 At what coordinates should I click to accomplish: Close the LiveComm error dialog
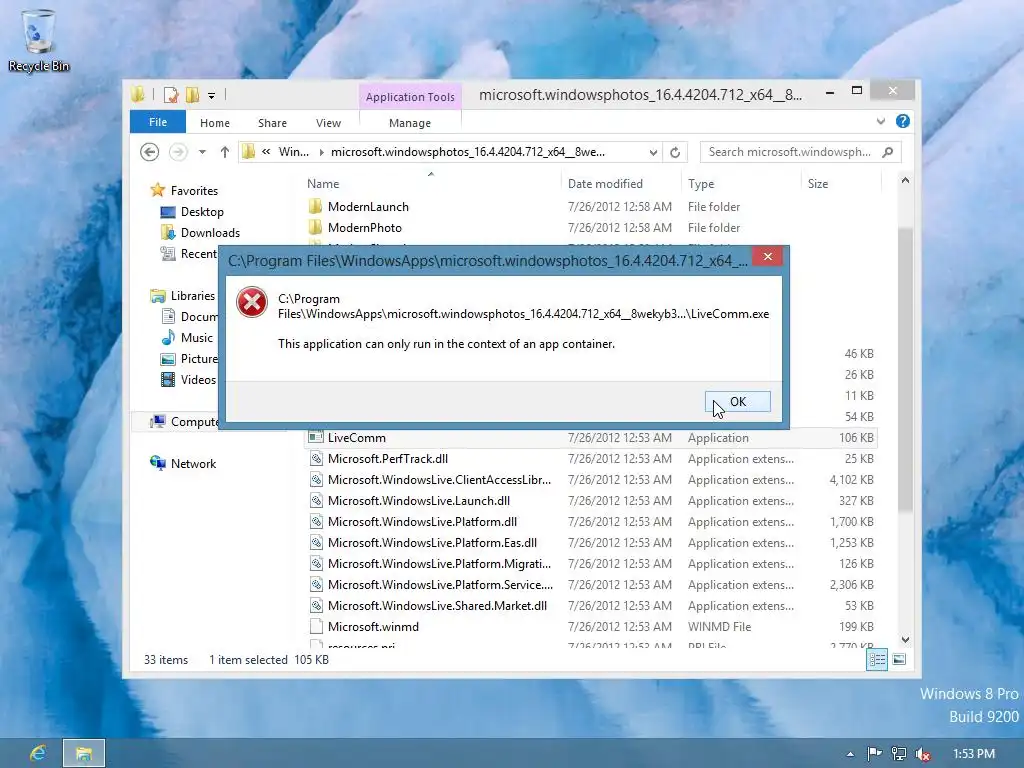coord(768,257)
